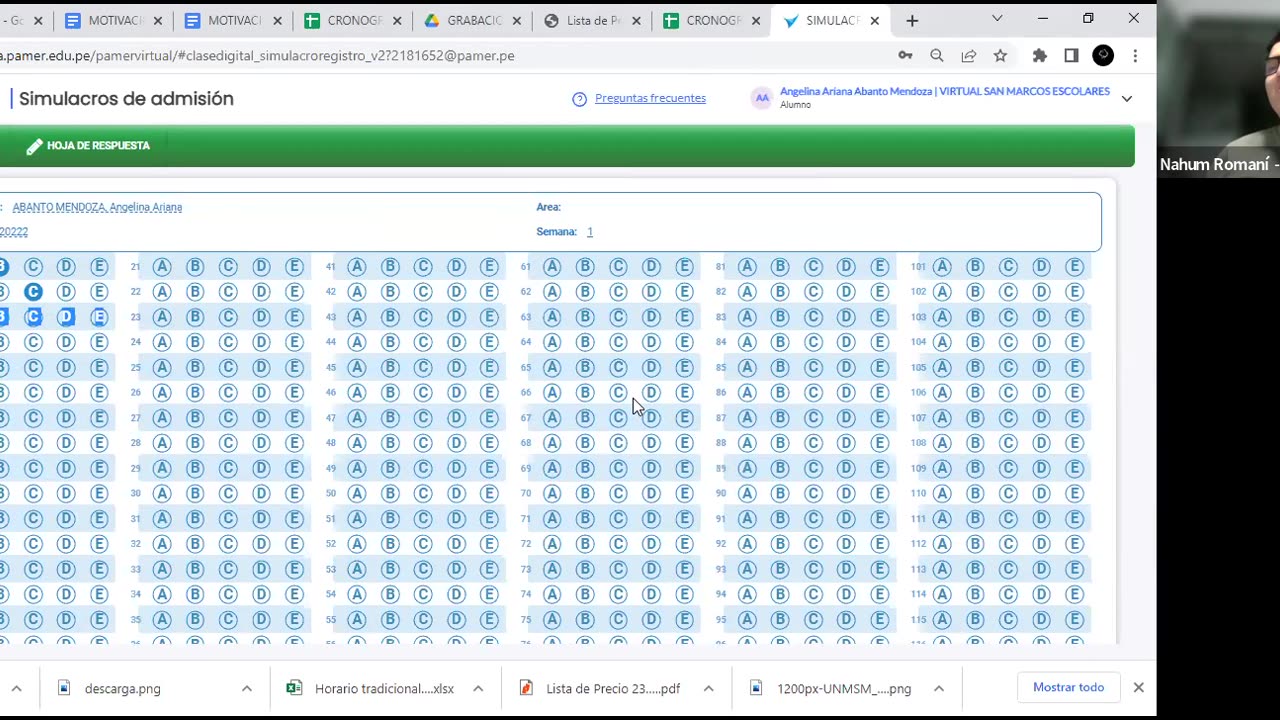Select answer B for question 101

click(975, 267)
